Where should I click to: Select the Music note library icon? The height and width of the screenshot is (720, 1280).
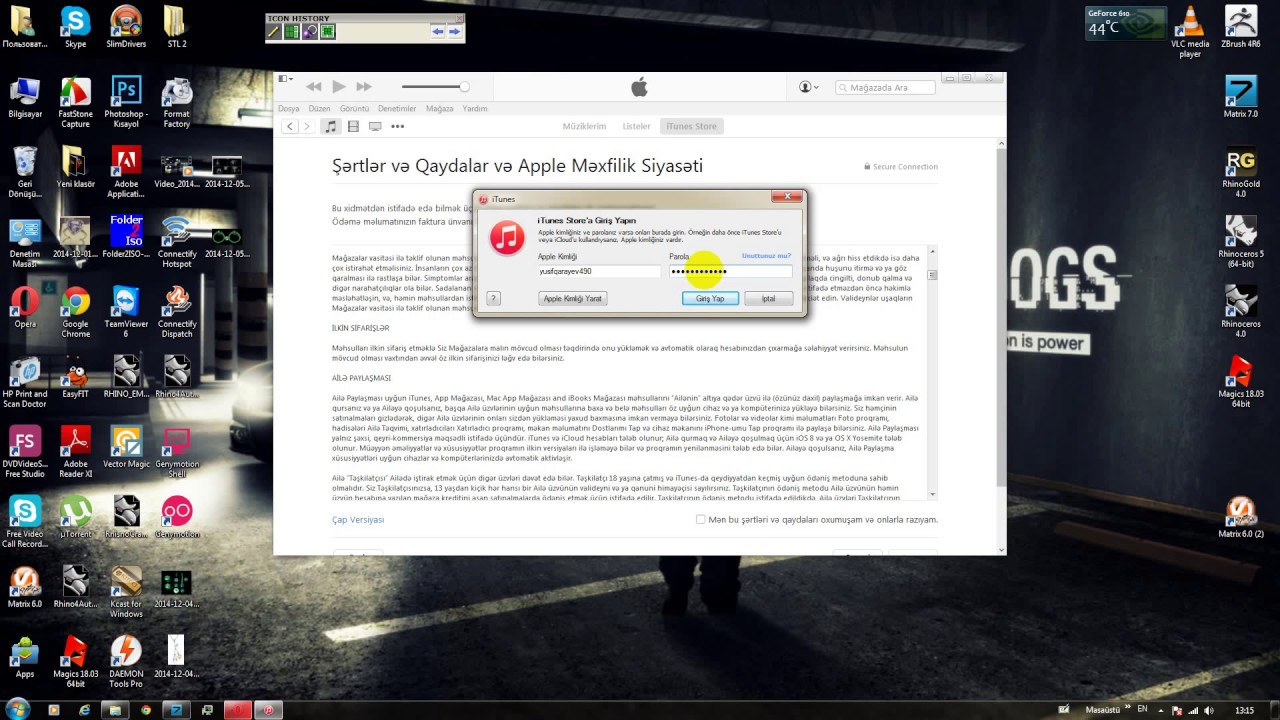tap(331, 126)
